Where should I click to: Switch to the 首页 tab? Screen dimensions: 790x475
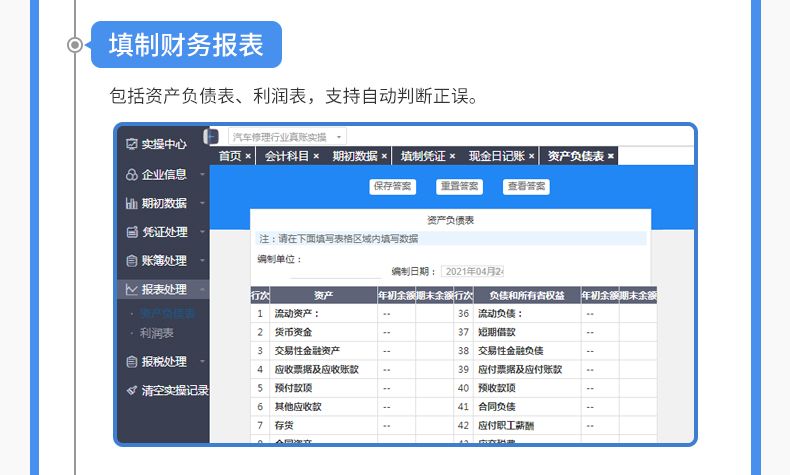230,157
